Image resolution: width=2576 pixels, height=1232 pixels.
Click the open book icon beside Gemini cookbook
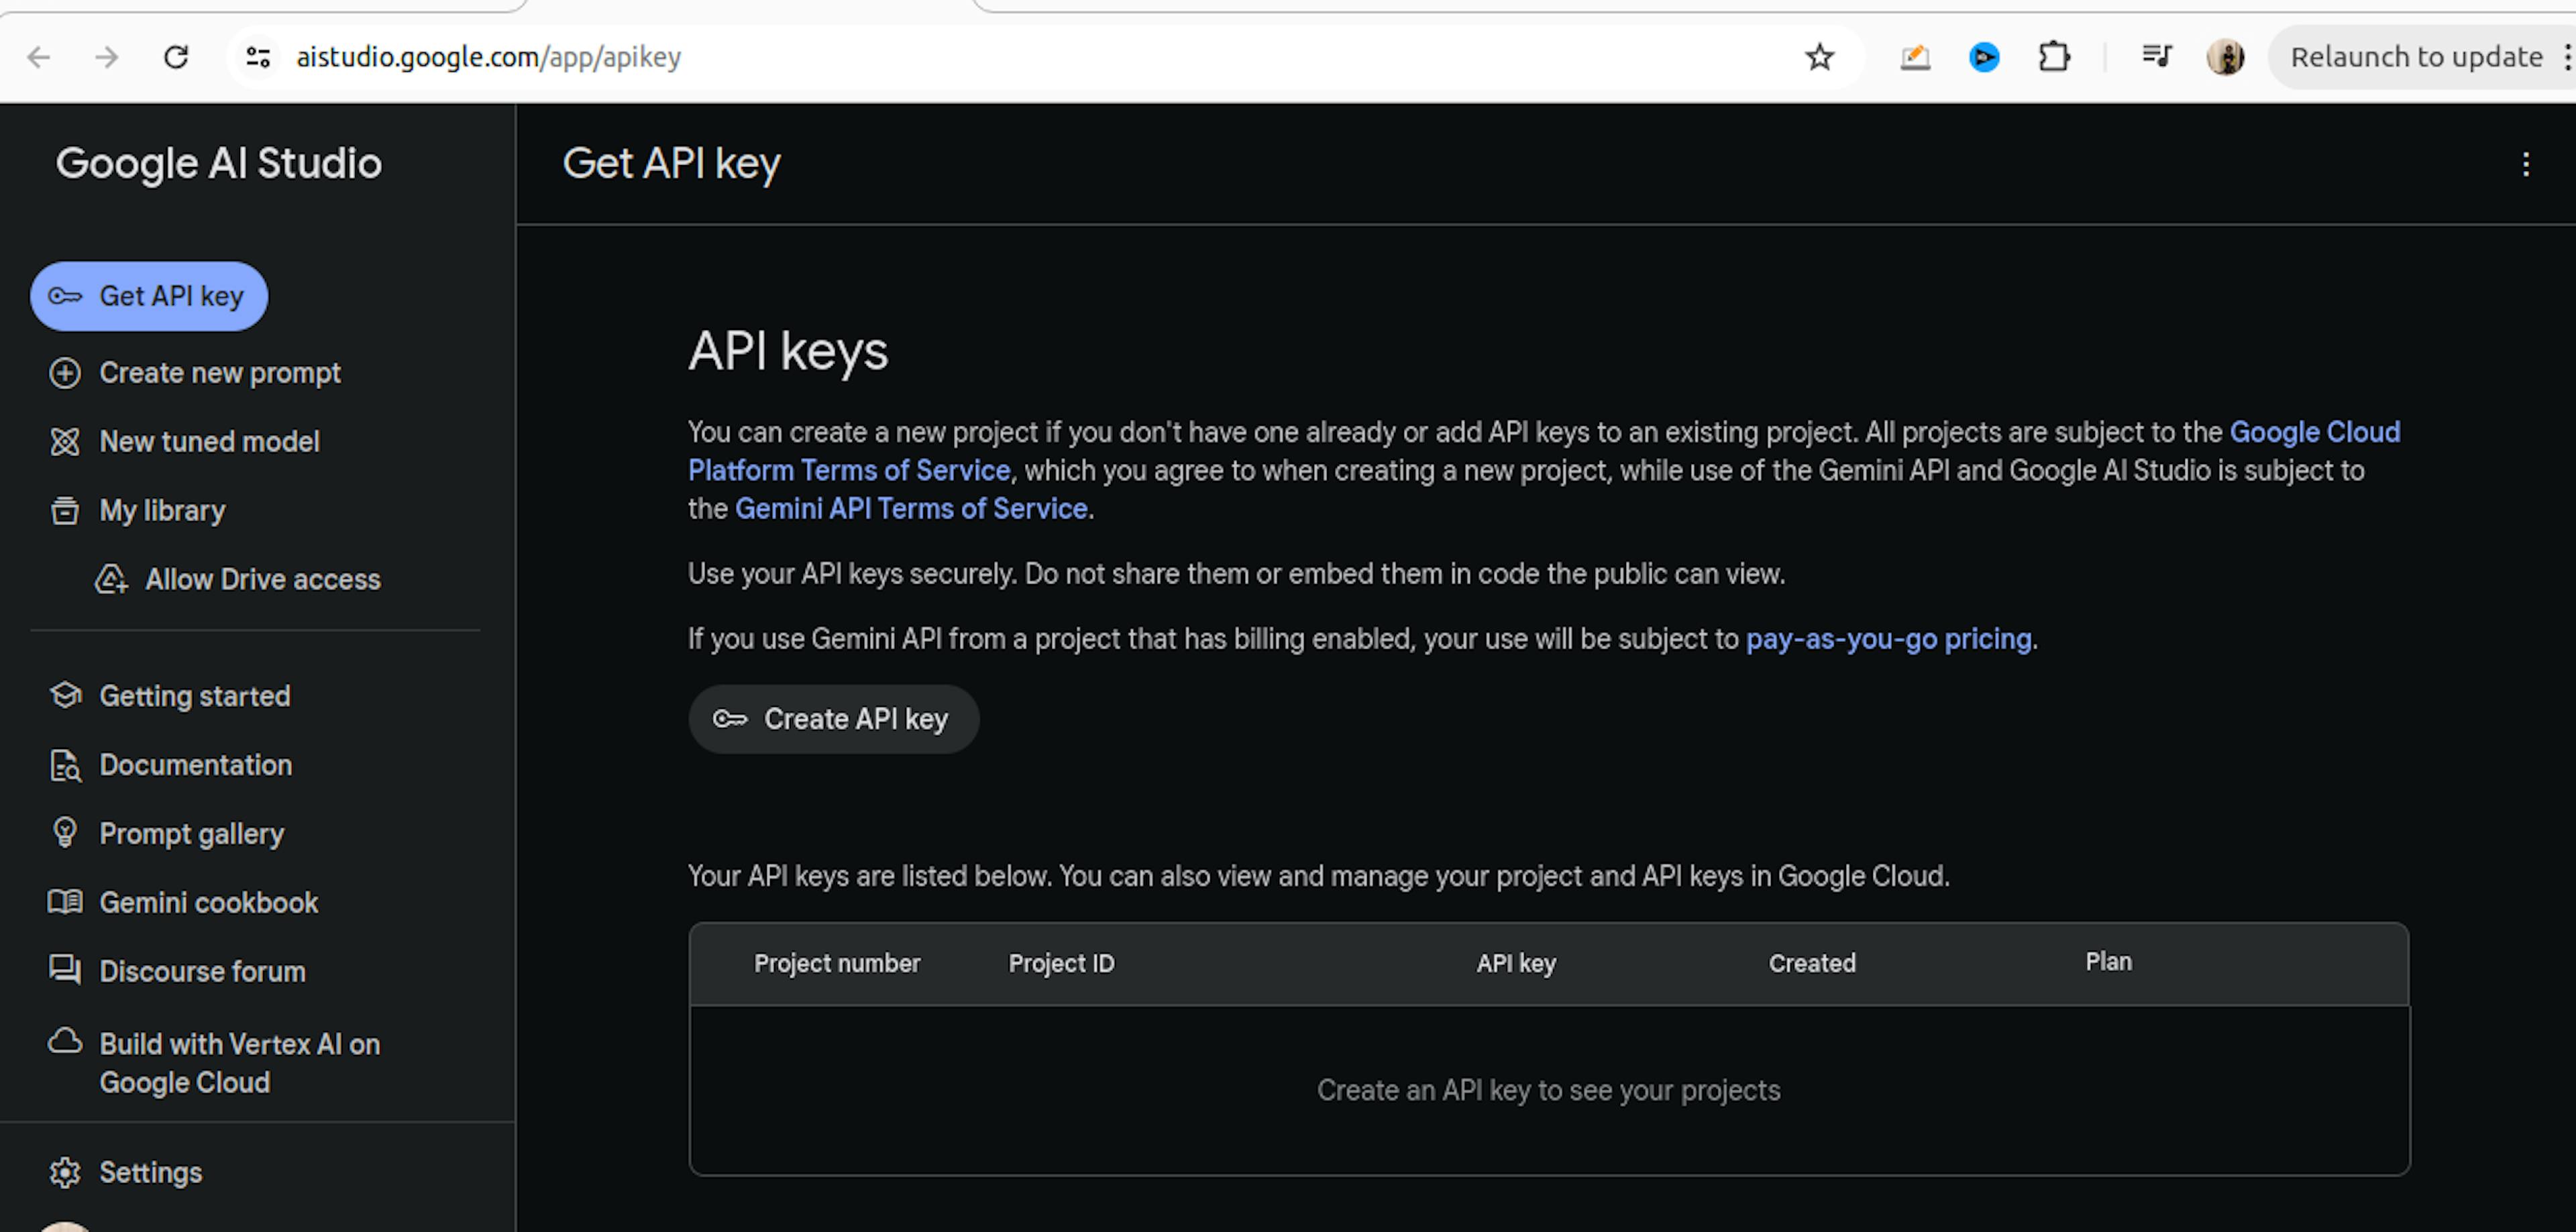pyautogui.click(x=65, y=902)
